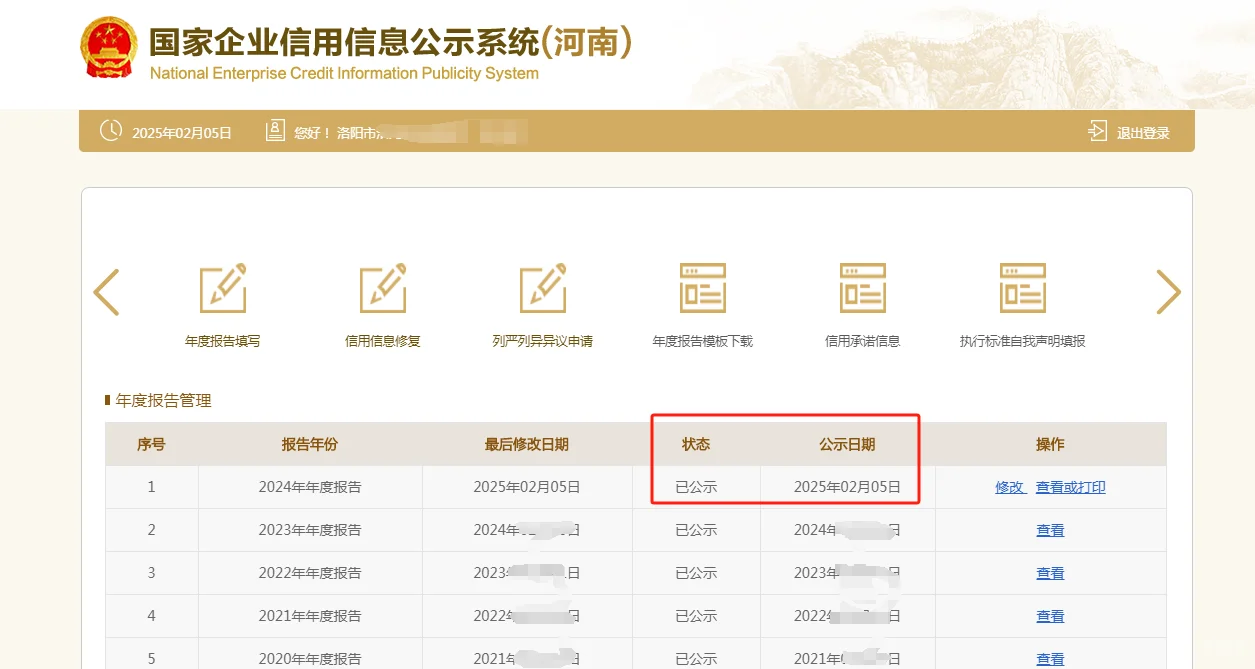The width and height of the screenshot is (1255, 669).
Task: Click sequence number 3 cell
Action: 152,573
